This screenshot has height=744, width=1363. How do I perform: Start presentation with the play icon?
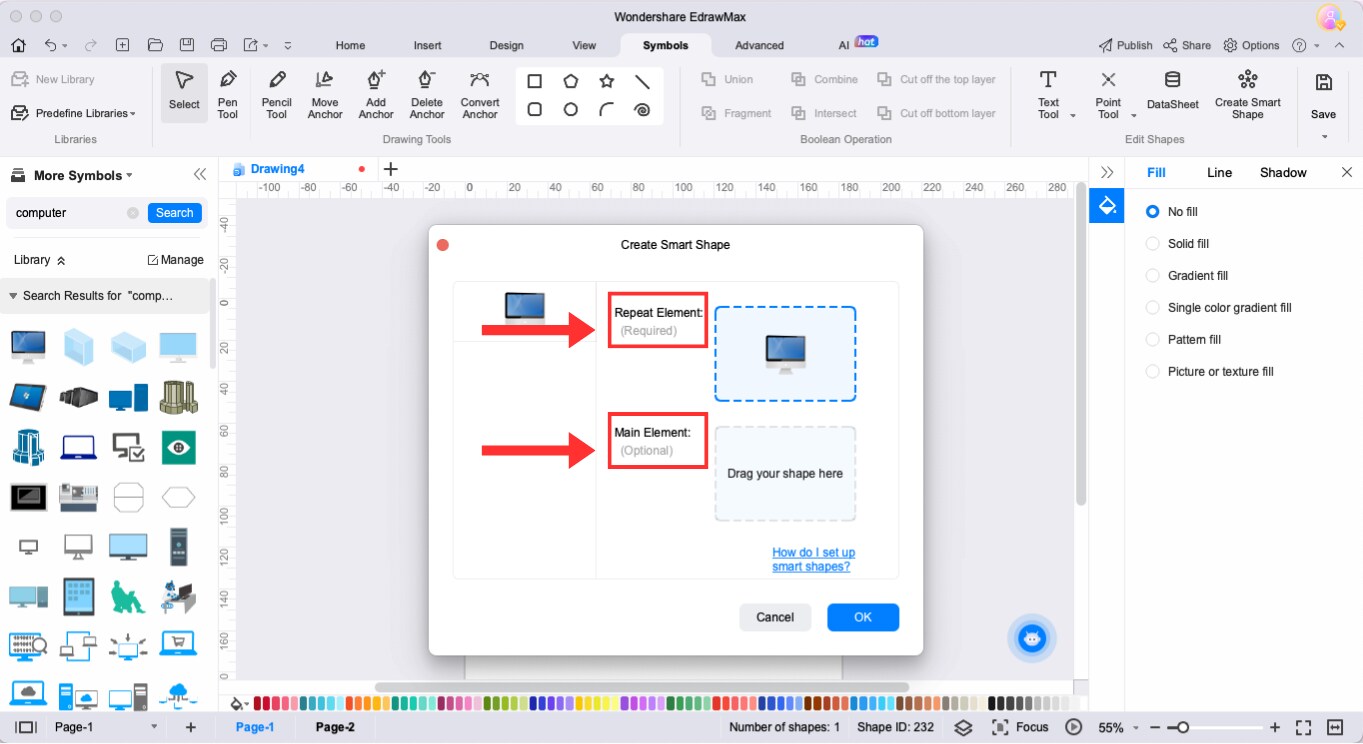1074,727
